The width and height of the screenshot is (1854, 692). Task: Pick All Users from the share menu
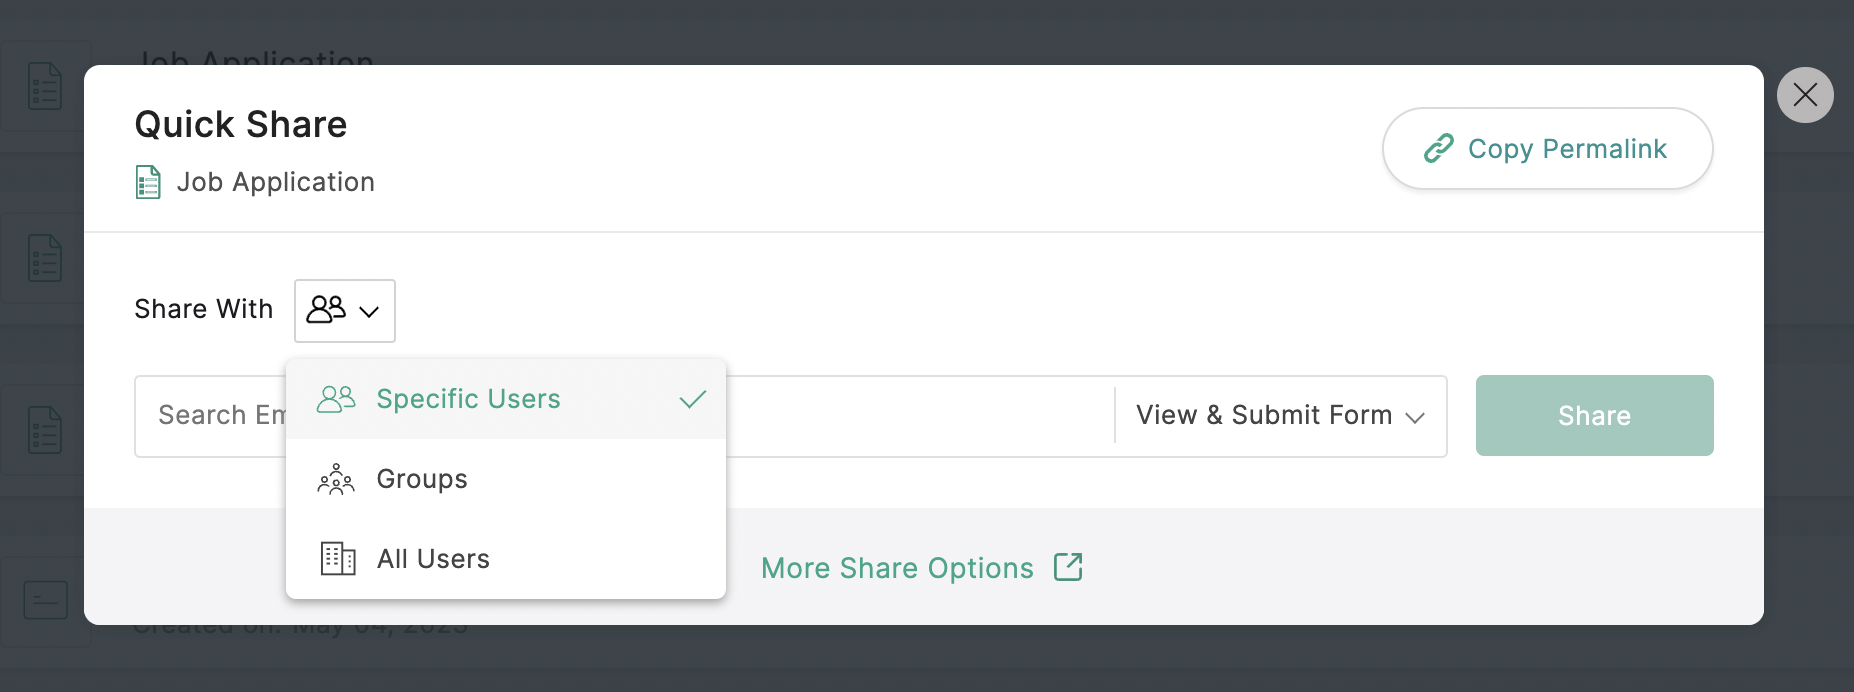[x=433, y=559]
